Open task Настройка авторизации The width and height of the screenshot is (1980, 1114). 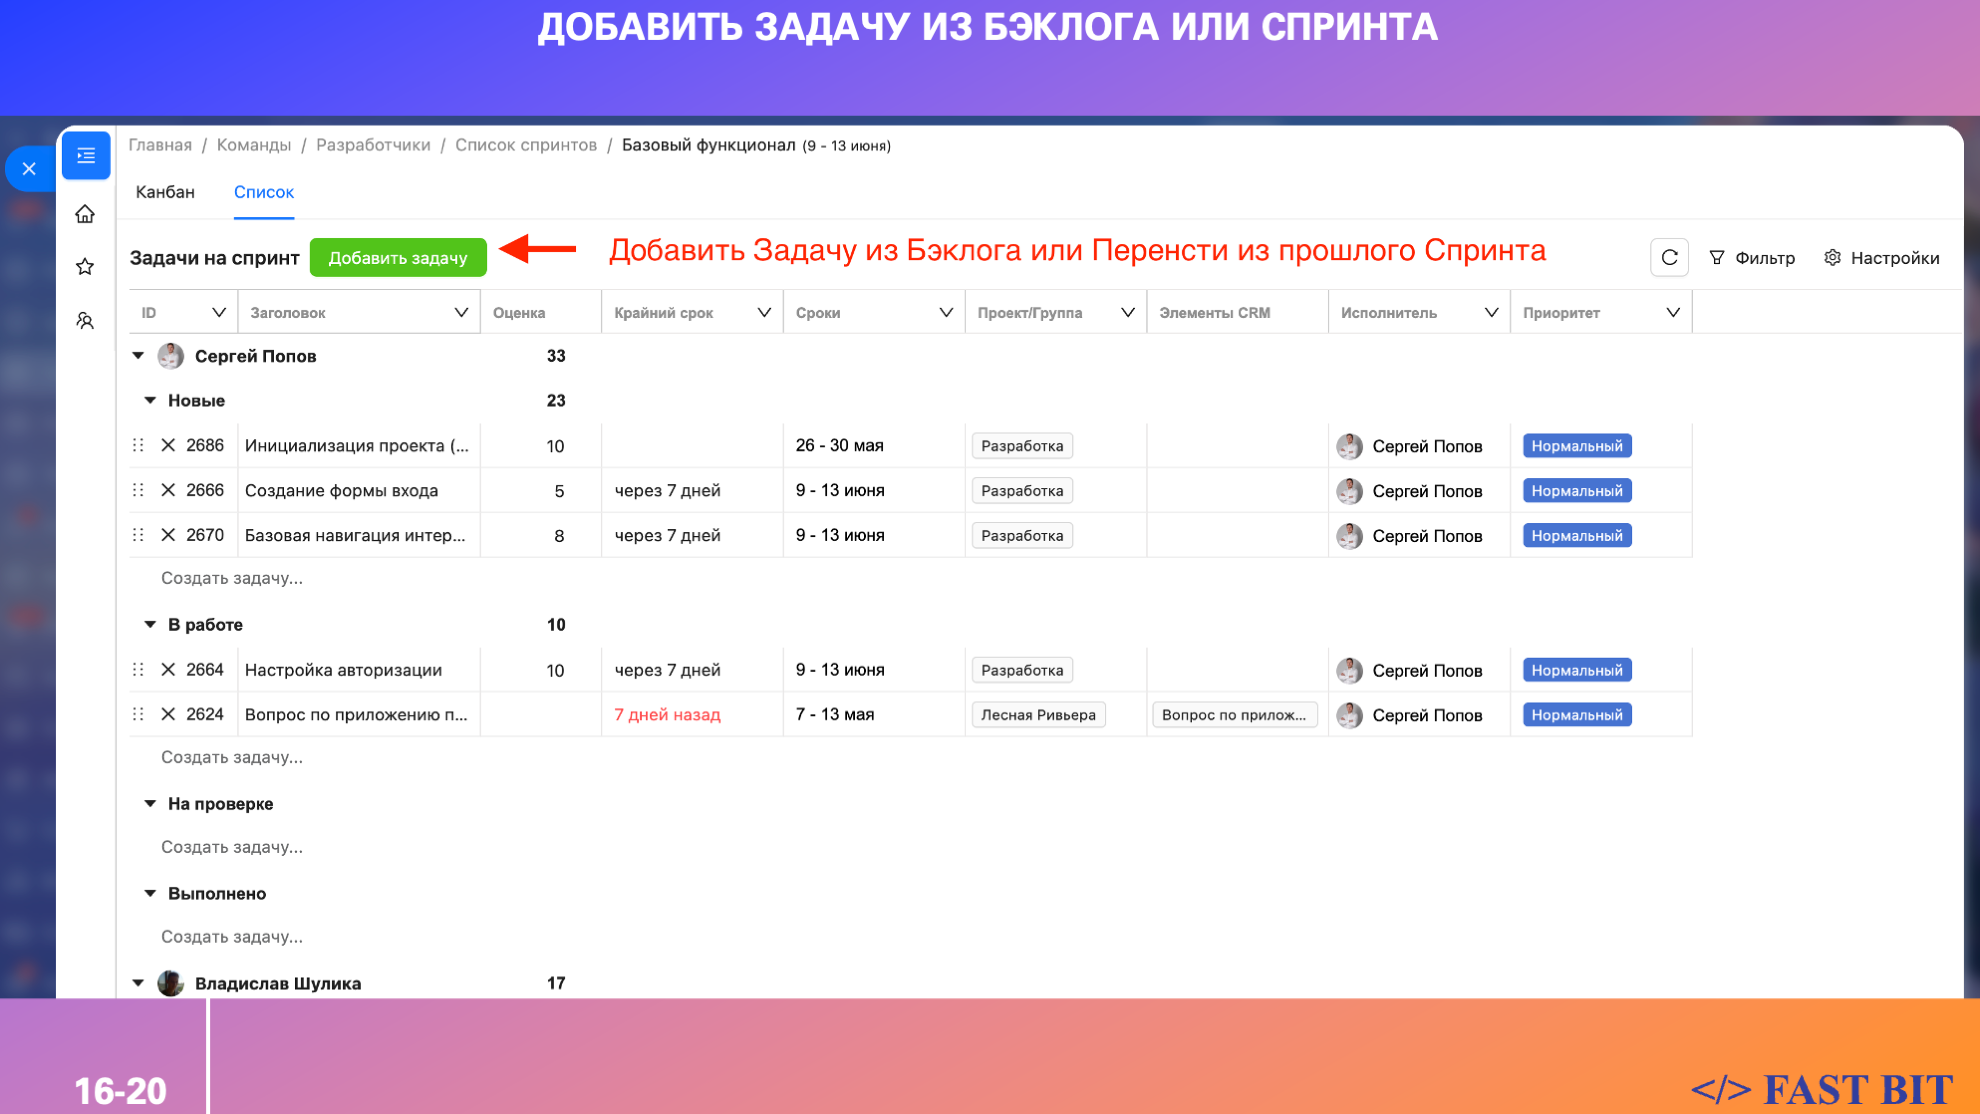(344, 670)
